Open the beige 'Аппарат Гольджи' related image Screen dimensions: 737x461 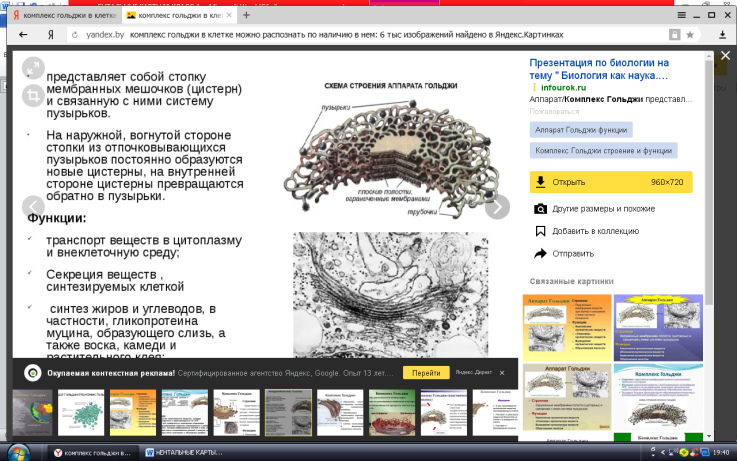567,397
